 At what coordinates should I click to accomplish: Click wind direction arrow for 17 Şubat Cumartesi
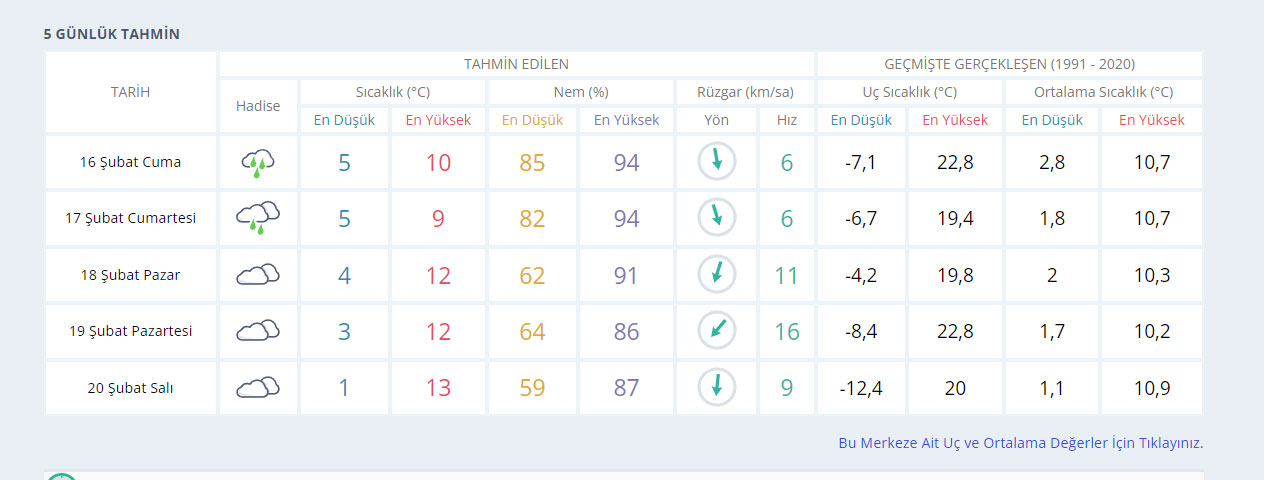pyautogui.click(x=716, y=218)
